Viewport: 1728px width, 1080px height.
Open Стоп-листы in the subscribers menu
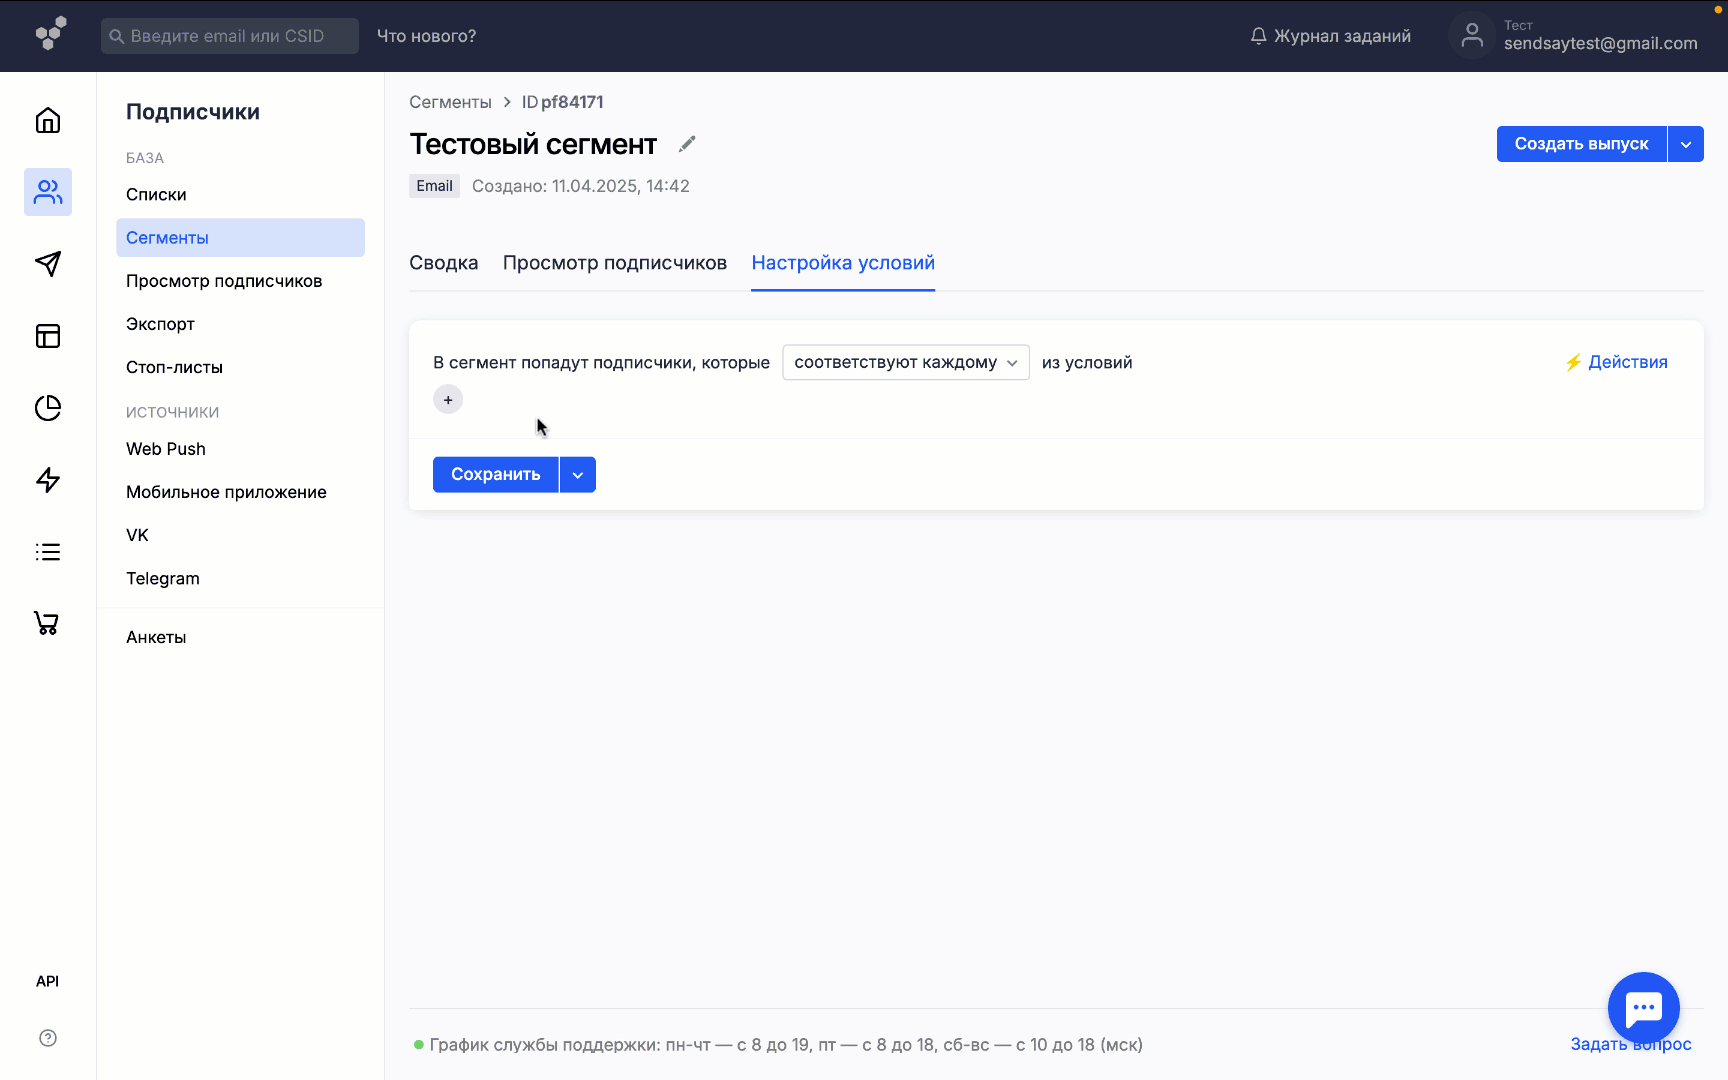click(x=174, y=367)
